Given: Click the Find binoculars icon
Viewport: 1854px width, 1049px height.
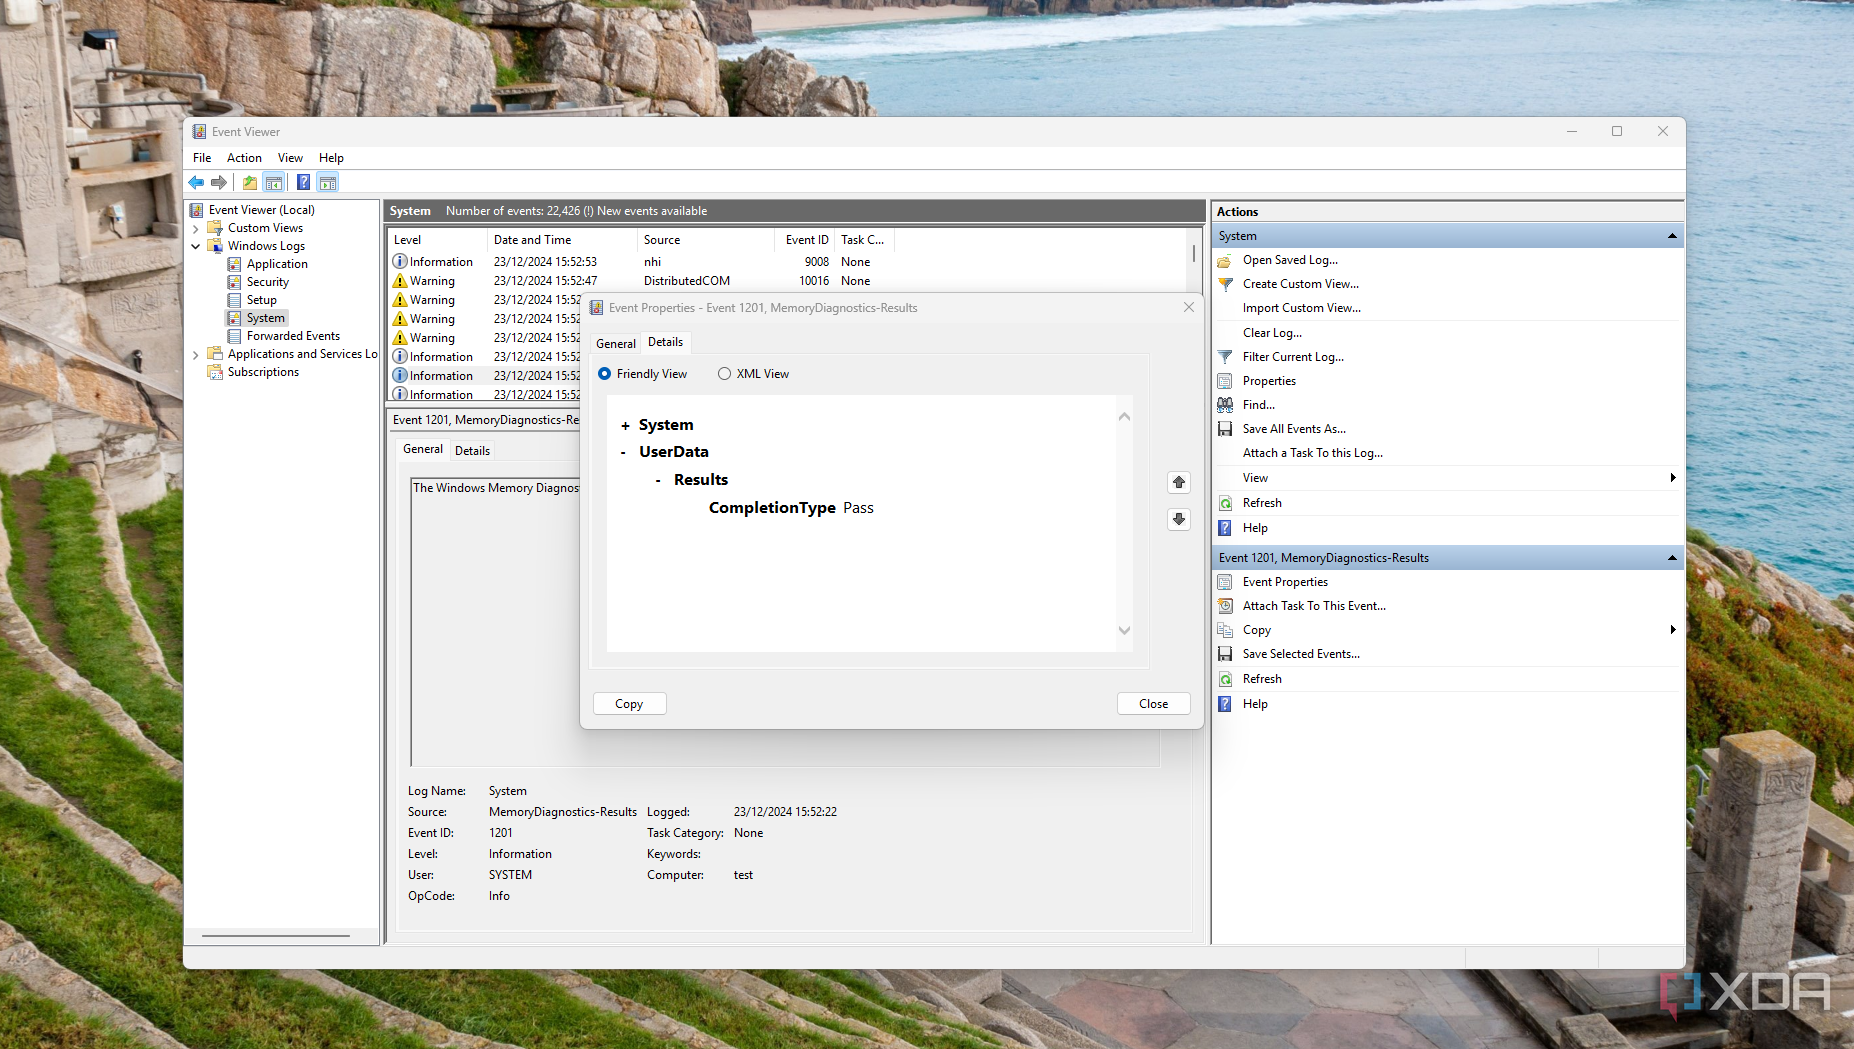Looking at the screenshot, I should 1225,405.
